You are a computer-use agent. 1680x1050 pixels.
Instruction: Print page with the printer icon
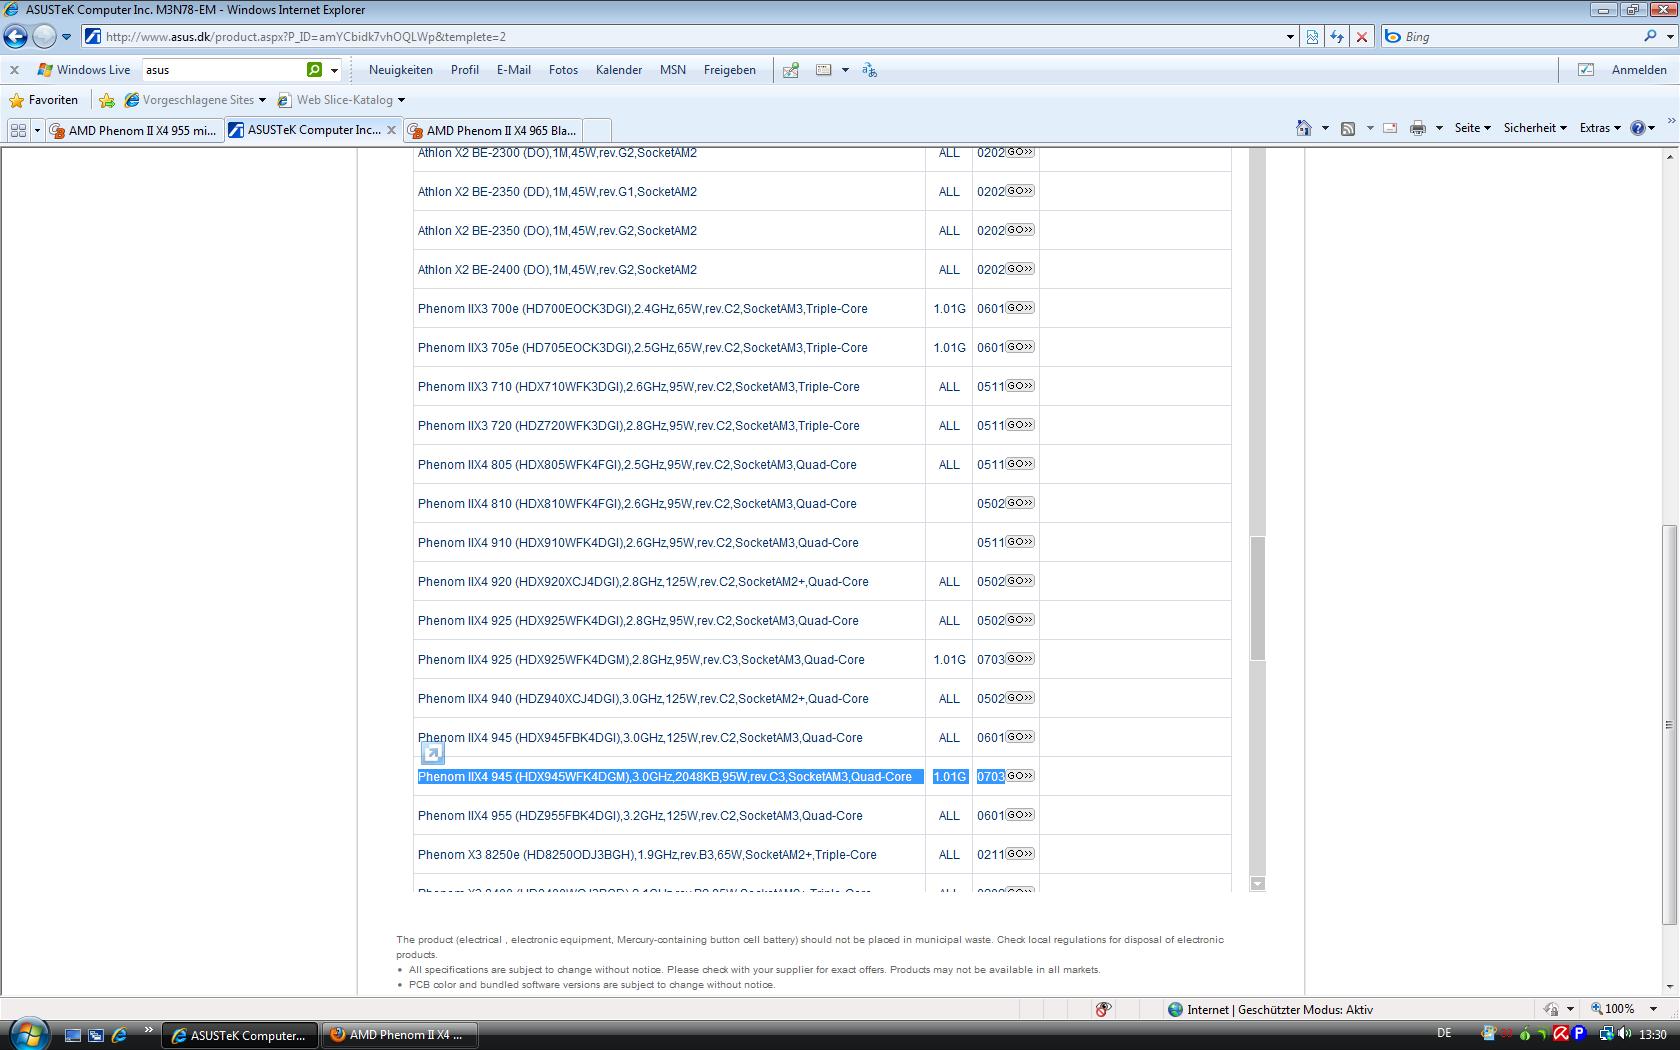(x=1417, y=128)
